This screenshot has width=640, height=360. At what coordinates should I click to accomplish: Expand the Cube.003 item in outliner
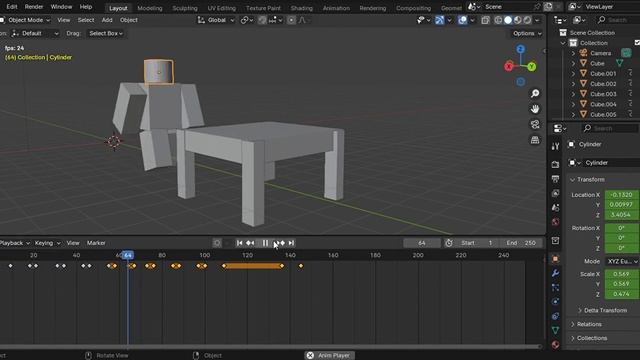tap(573, 94)
